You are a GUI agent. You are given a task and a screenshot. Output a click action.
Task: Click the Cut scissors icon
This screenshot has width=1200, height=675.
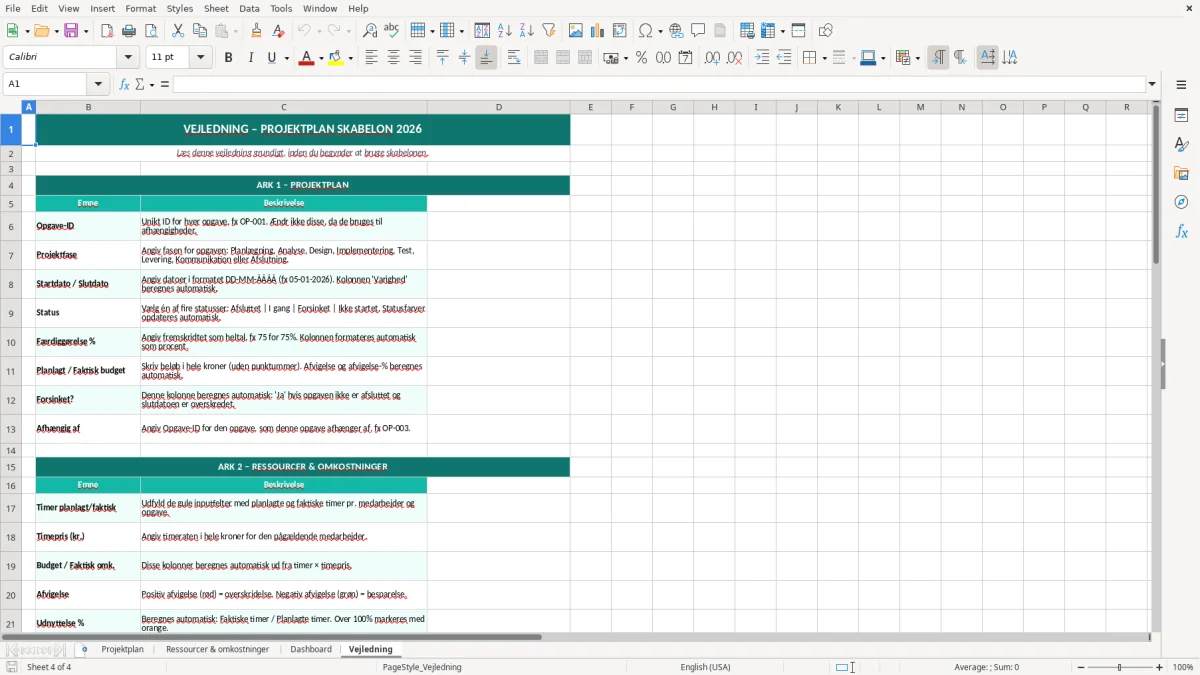pyautogui.click(x=178, y=31)
